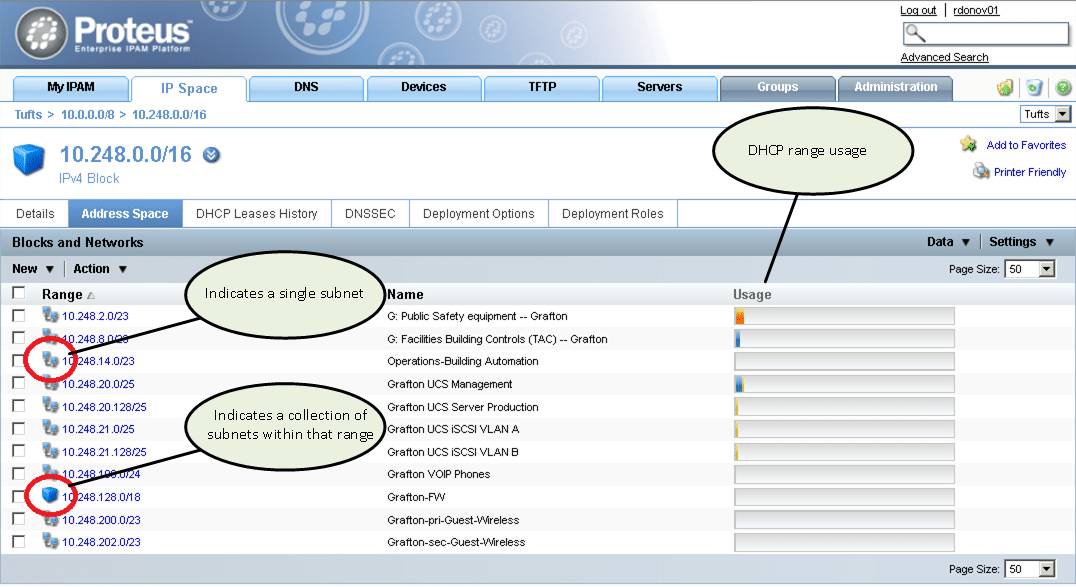Select the blue IPv4 Block cube icon
Viewport: 1076px width, 587px height.
pyautogui.click(x=29, y=158)
